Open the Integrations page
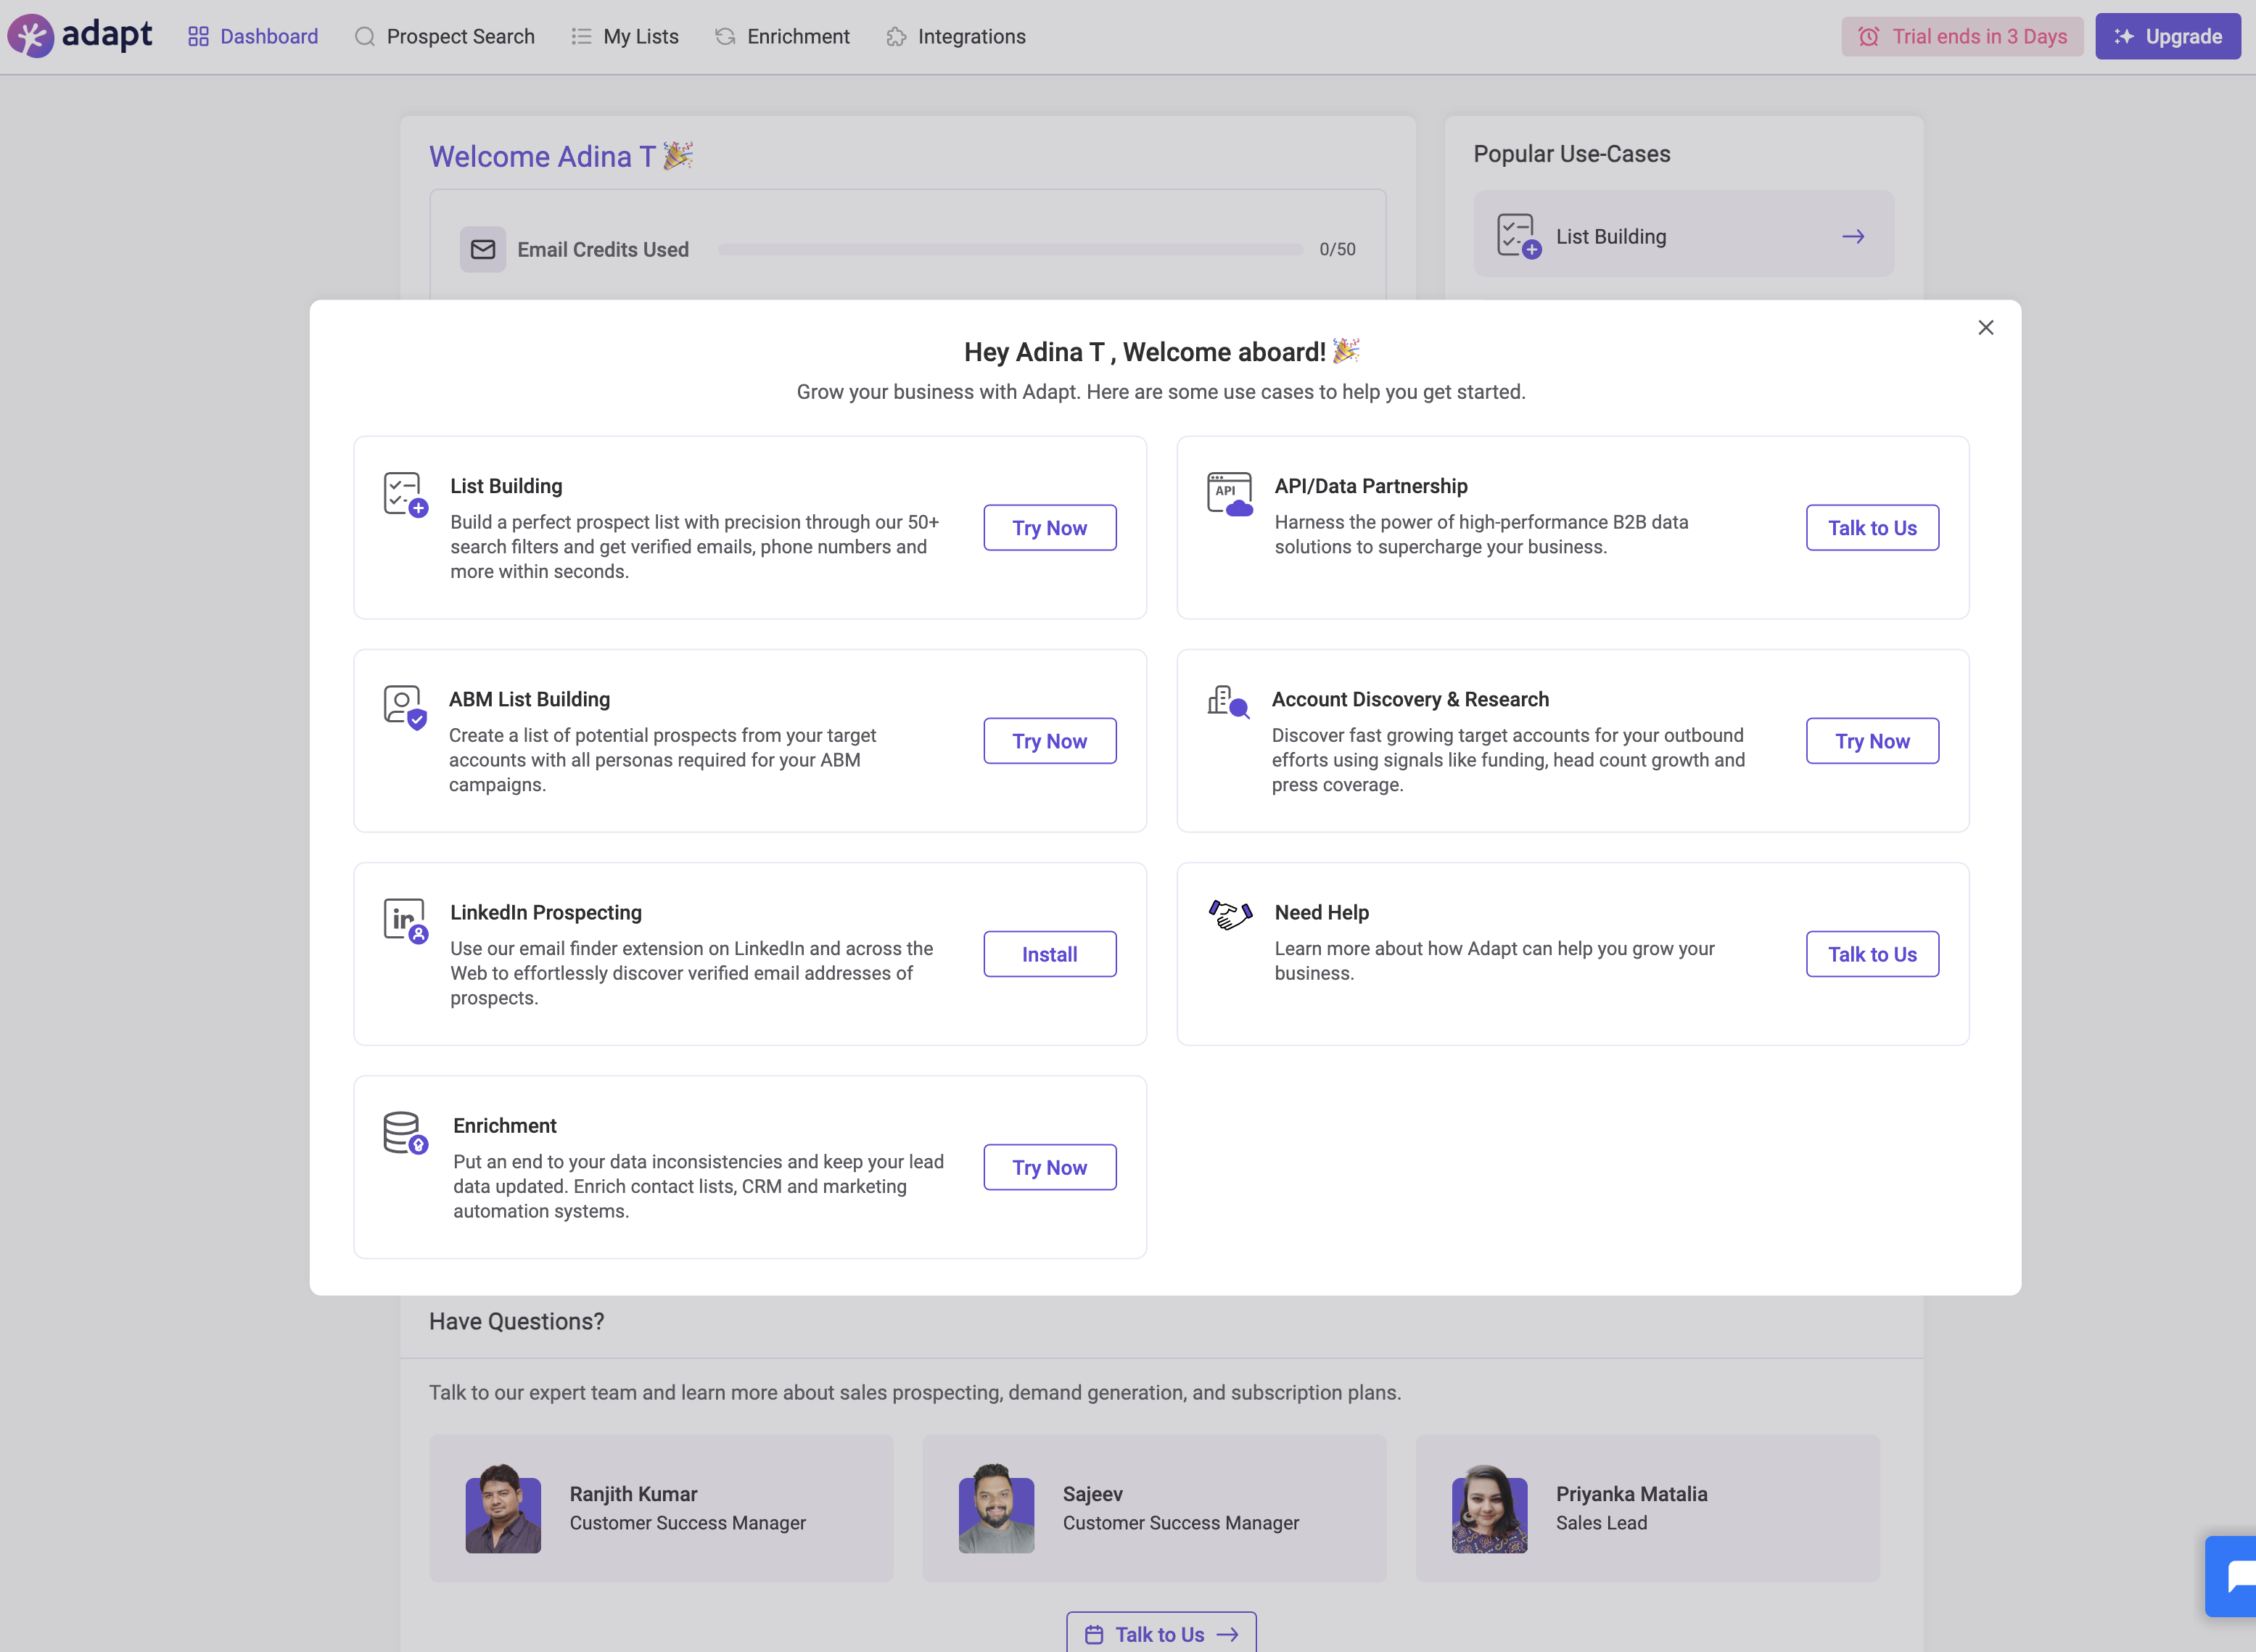The image size is (2256, 1652). click(956, 36)
